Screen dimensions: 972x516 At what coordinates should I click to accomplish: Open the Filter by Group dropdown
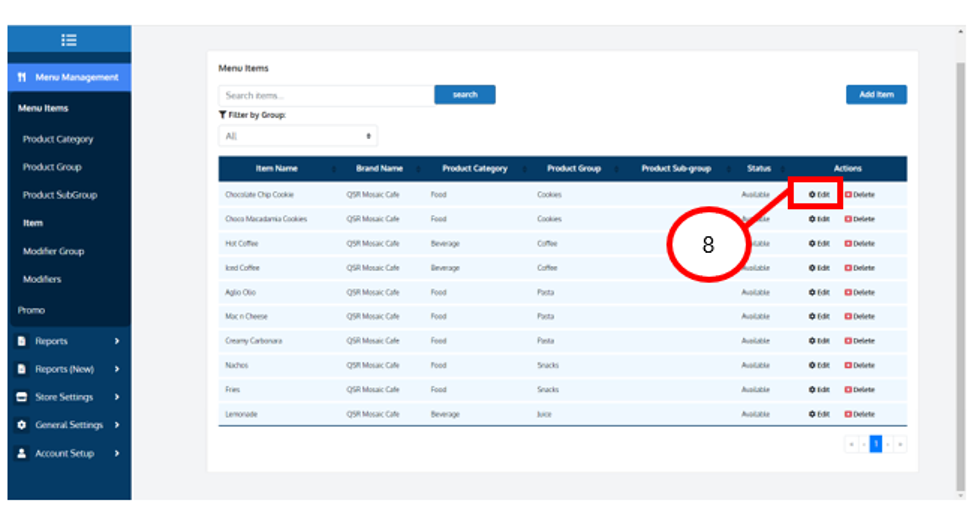(298, 135)
